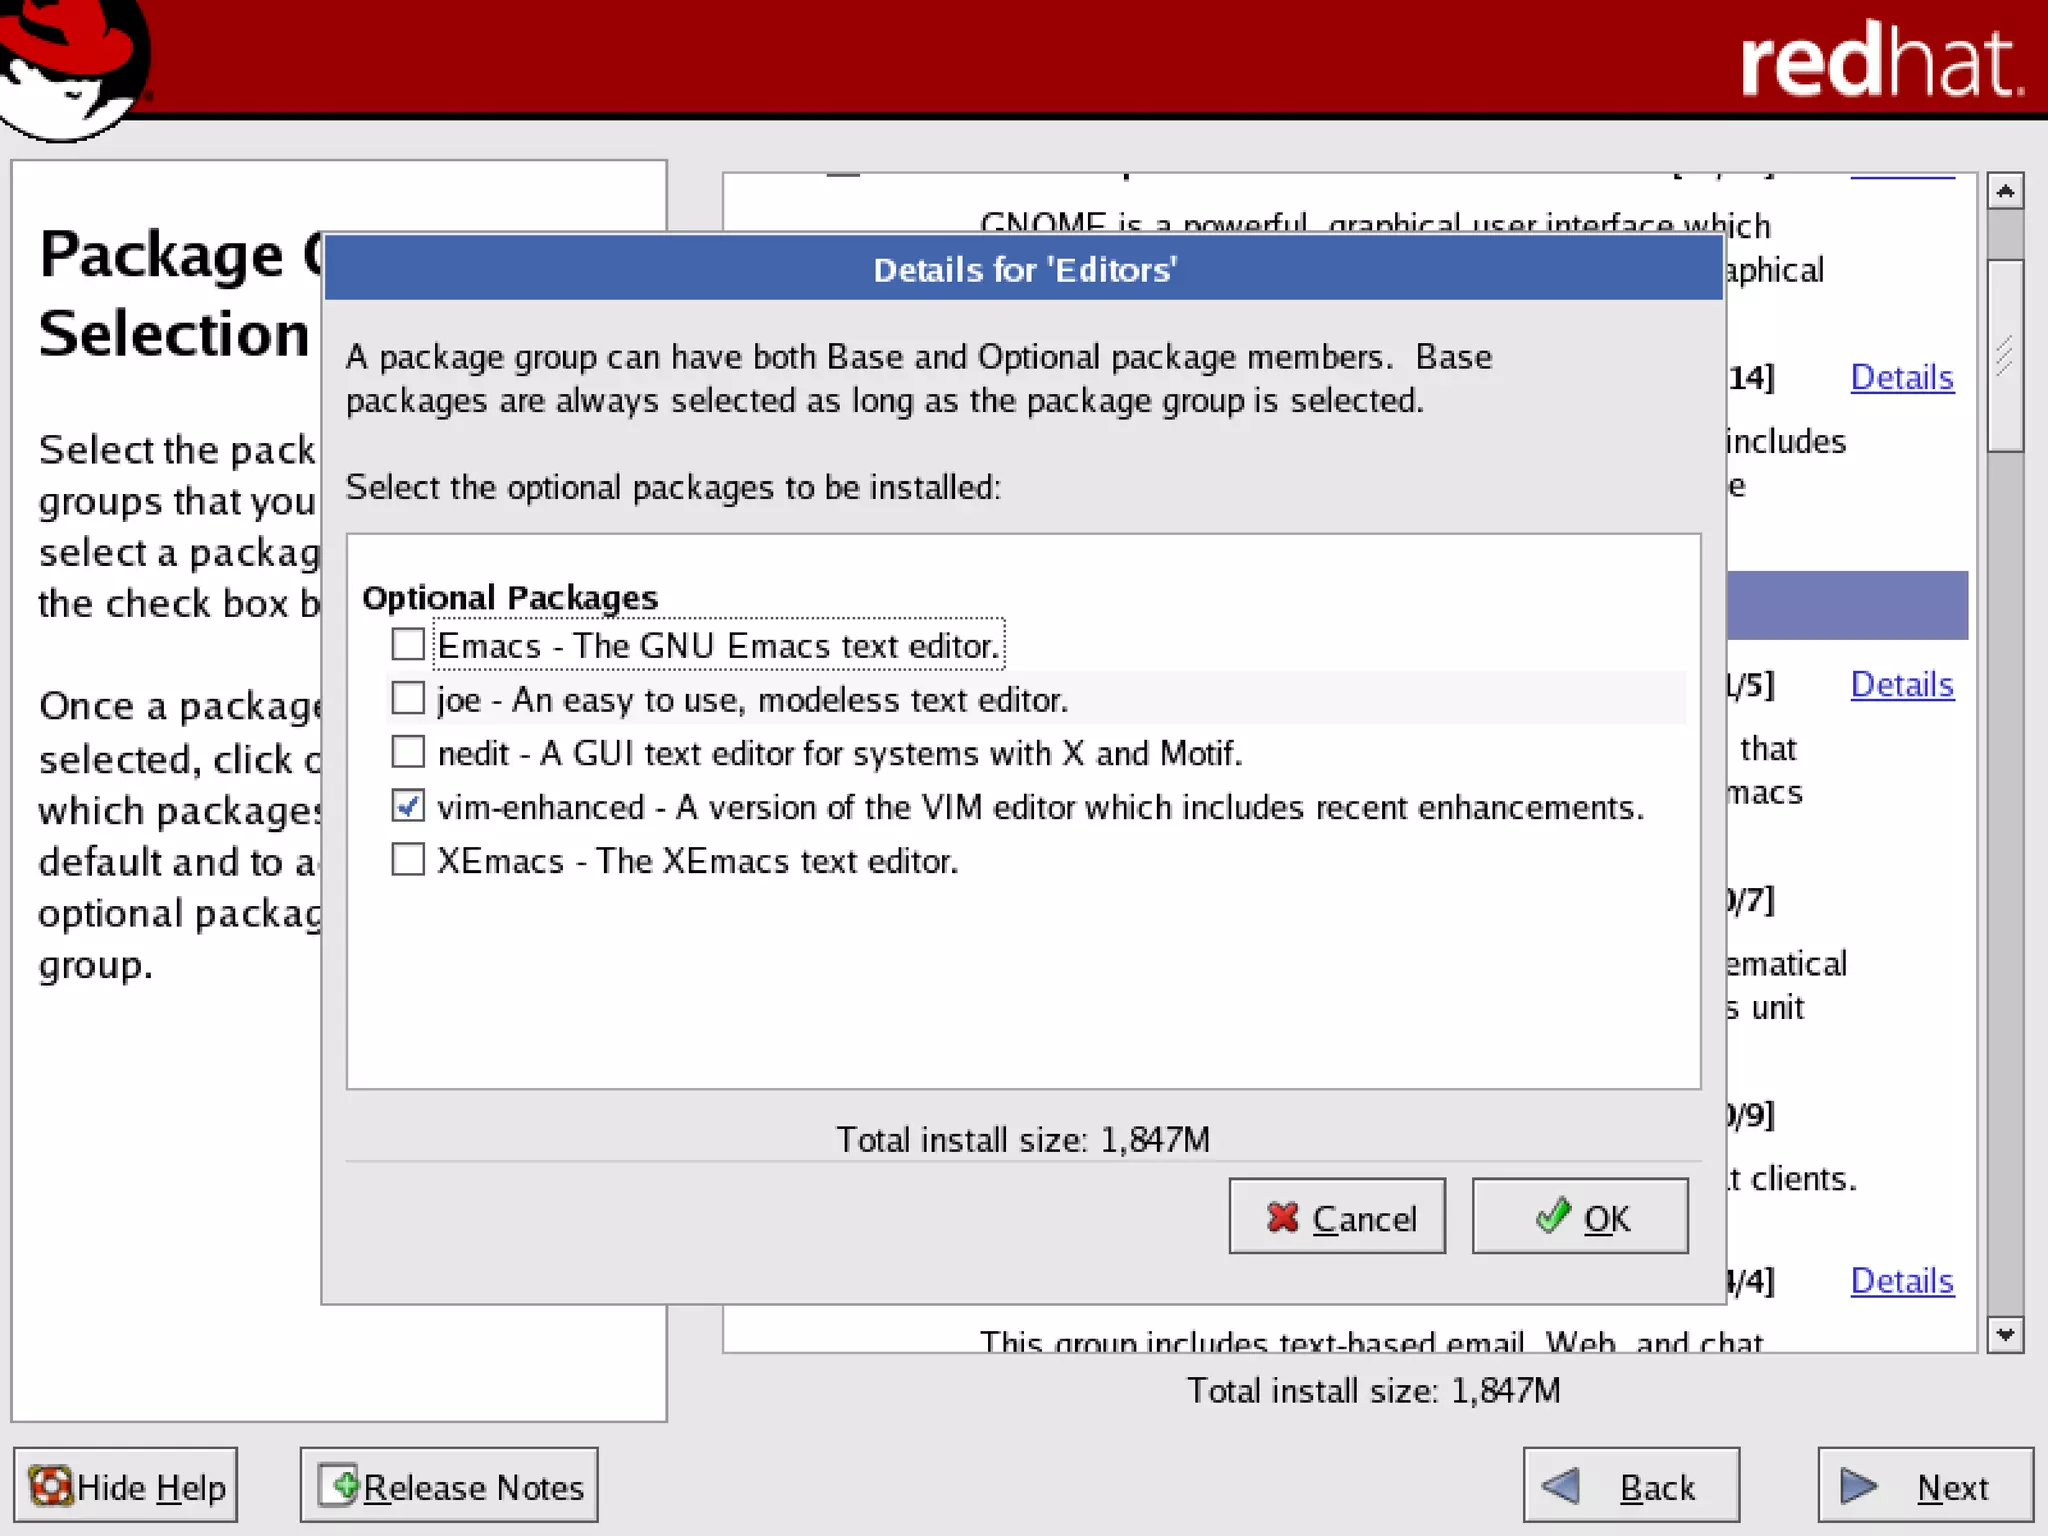The height and width of the screenshot is (1536, 2048).
Task: Click the Details for 'Editors' title bar
Action: (x=1024, y=270)
